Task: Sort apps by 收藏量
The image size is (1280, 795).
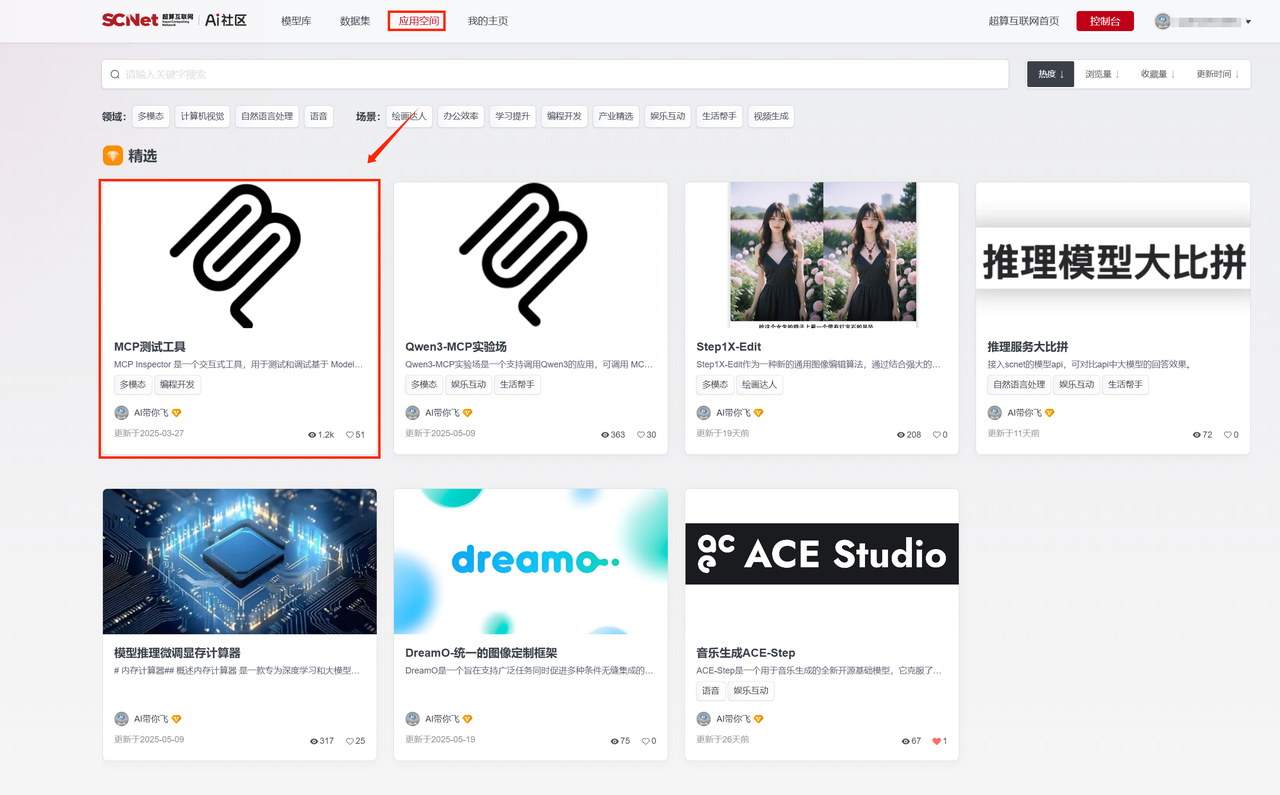Action: click(x=1158, y=74)
